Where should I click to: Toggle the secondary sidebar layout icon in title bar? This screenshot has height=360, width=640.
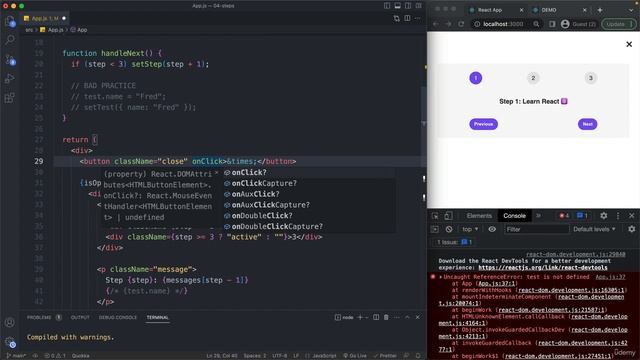coord(408,6)
